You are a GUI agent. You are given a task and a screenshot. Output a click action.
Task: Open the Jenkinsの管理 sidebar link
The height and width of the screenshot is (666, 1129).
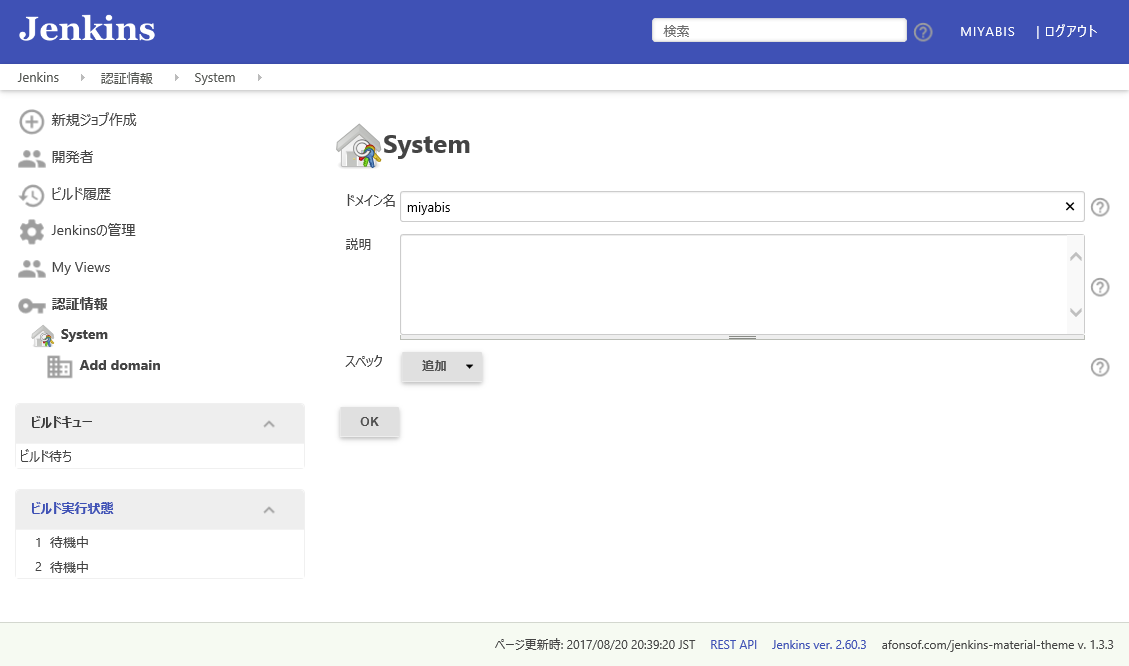coord(94,230)
